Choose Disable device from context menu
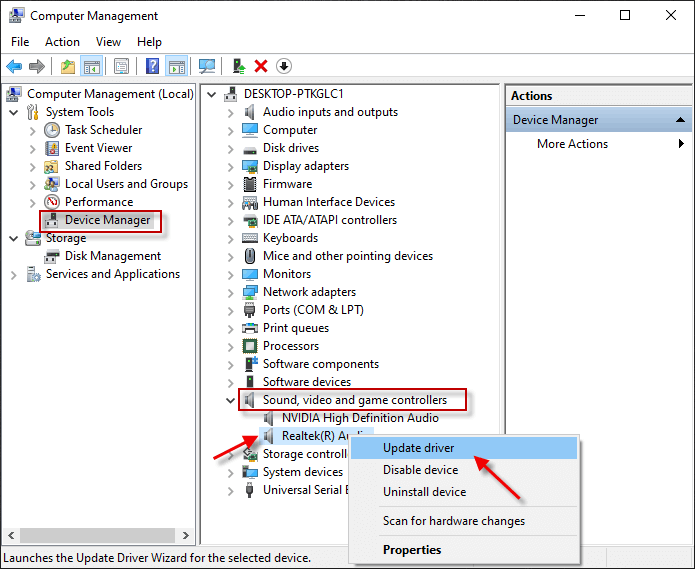Image resolution: width=695 pixels, height=569 pixels. click(464, 470)
